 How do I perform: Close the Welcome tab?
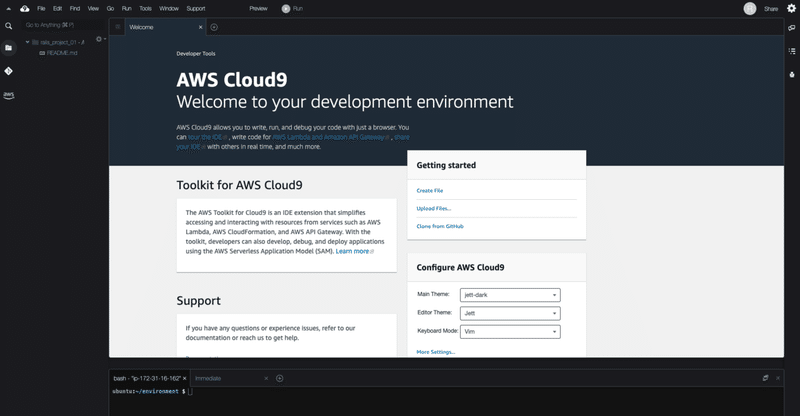(201, 27)
